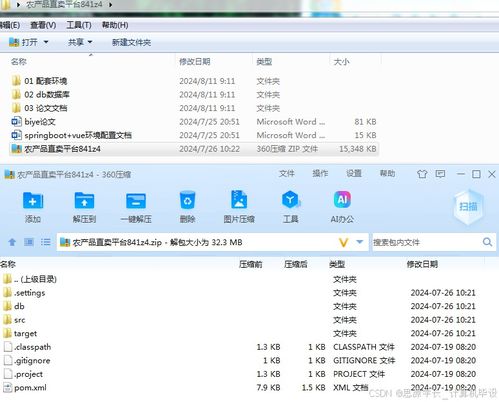Open the 操作 menu in 360压缩
Image resolution: width=499 pixels, height=402 pixels.
click(320, 173)
